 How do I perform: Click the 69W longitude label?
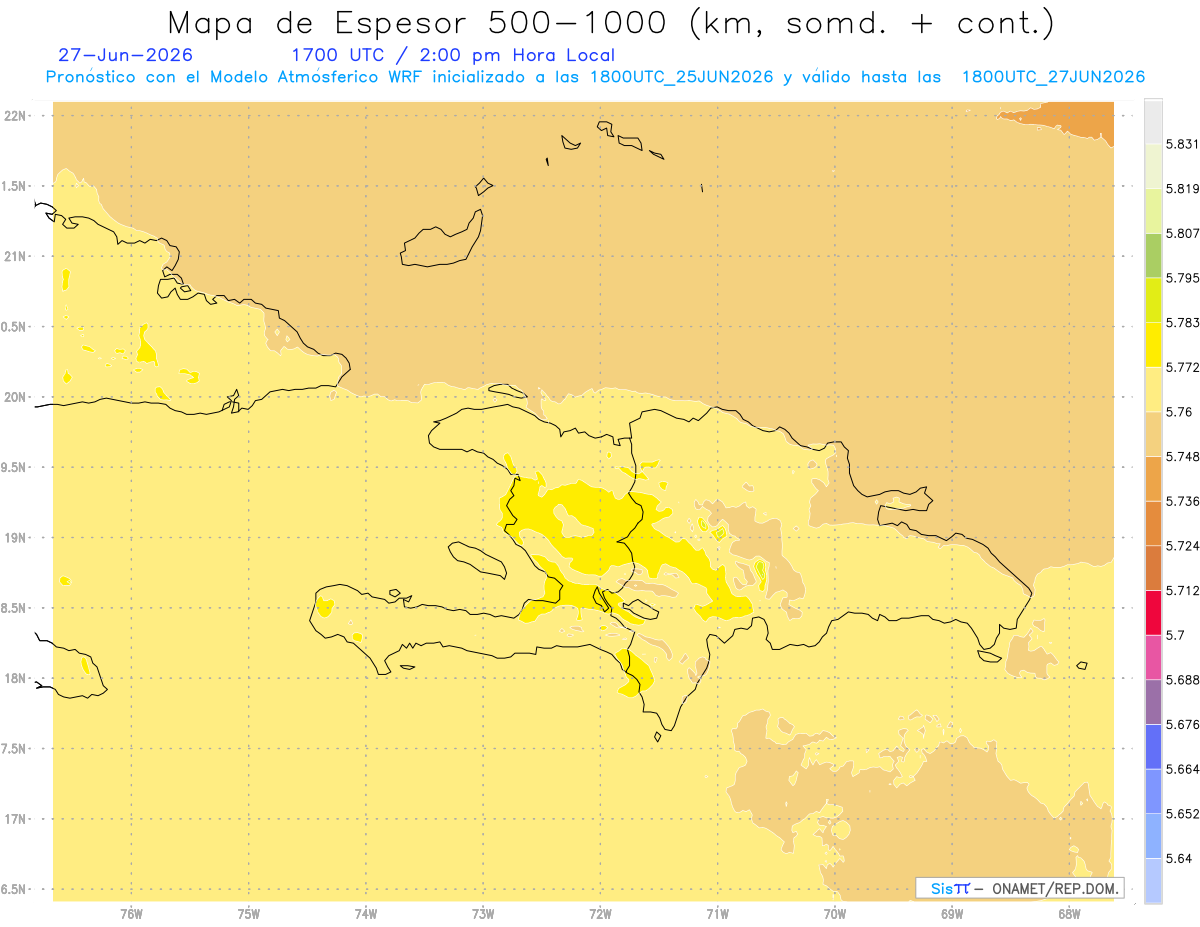click(952, 914)
